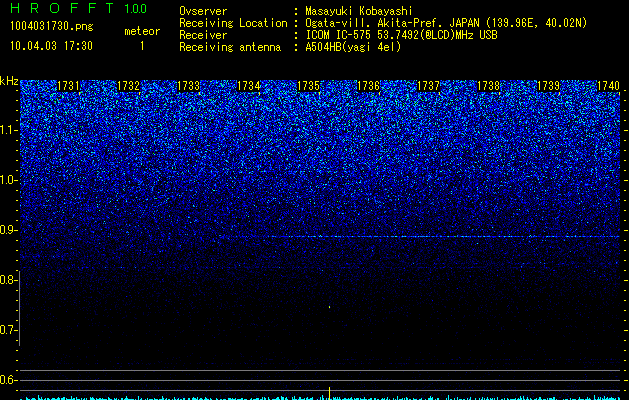Click the 1732 time marker
This screenshot has width=629, height=400.
pos(128,86)
